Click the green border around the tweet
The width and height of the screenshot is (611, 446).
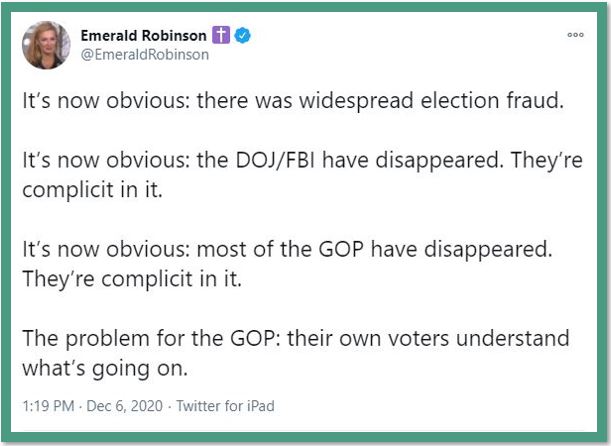click(5, 223)
